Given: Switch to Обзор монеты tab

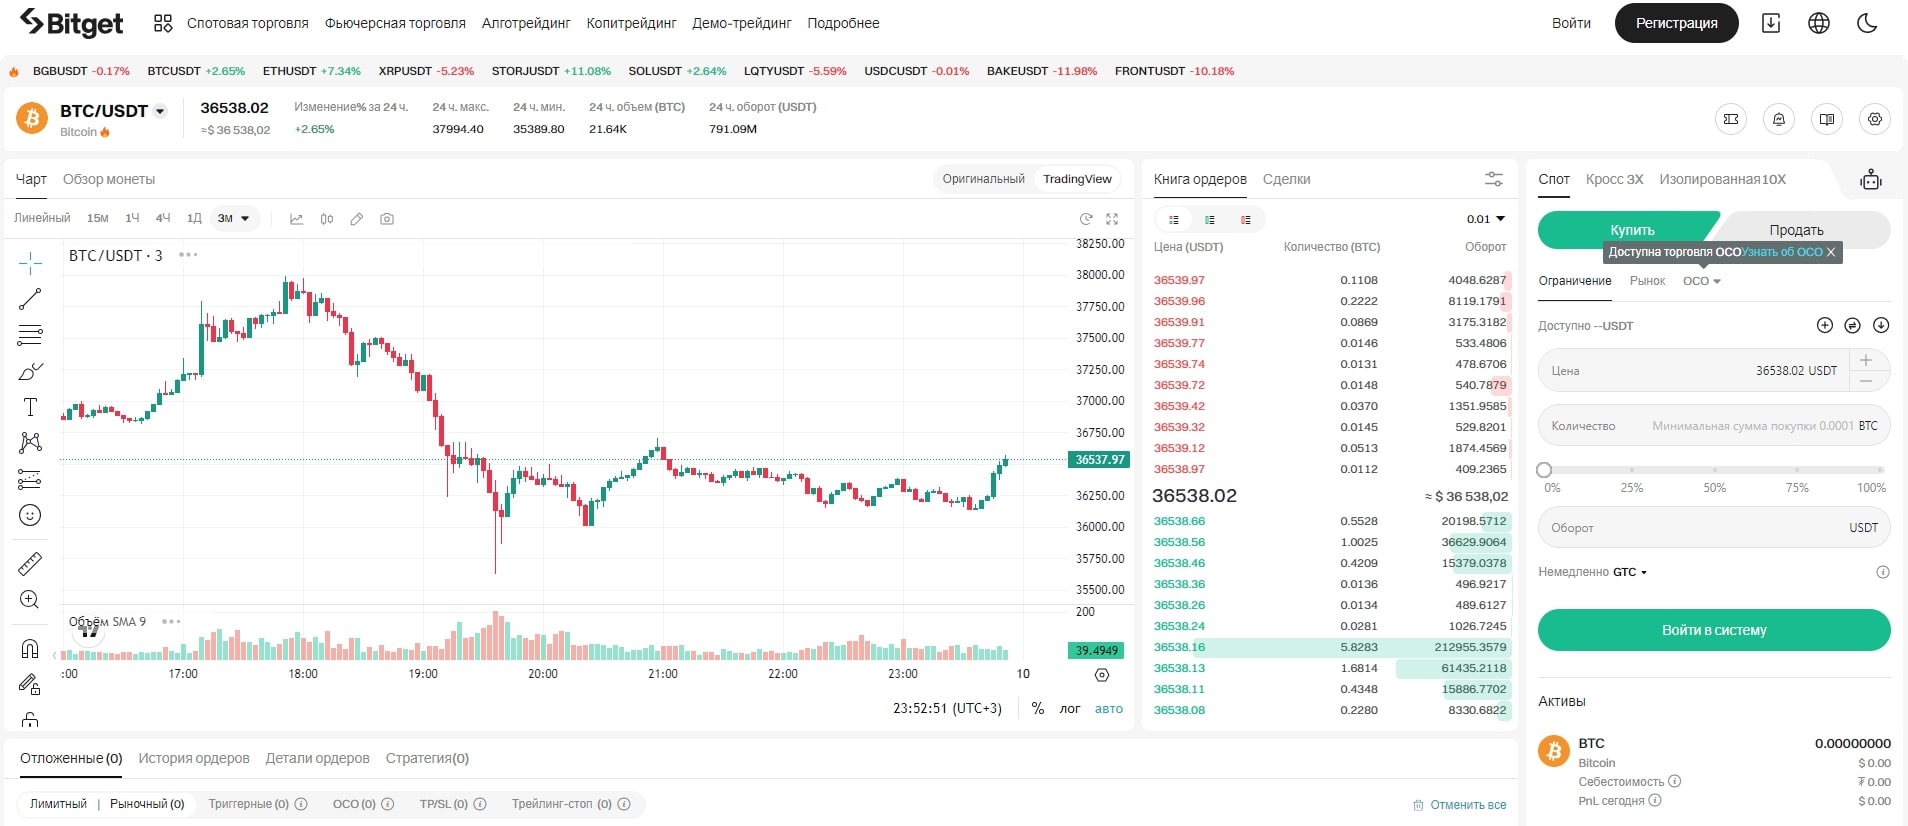Looking at the screenshot, I should pos(109,179).
